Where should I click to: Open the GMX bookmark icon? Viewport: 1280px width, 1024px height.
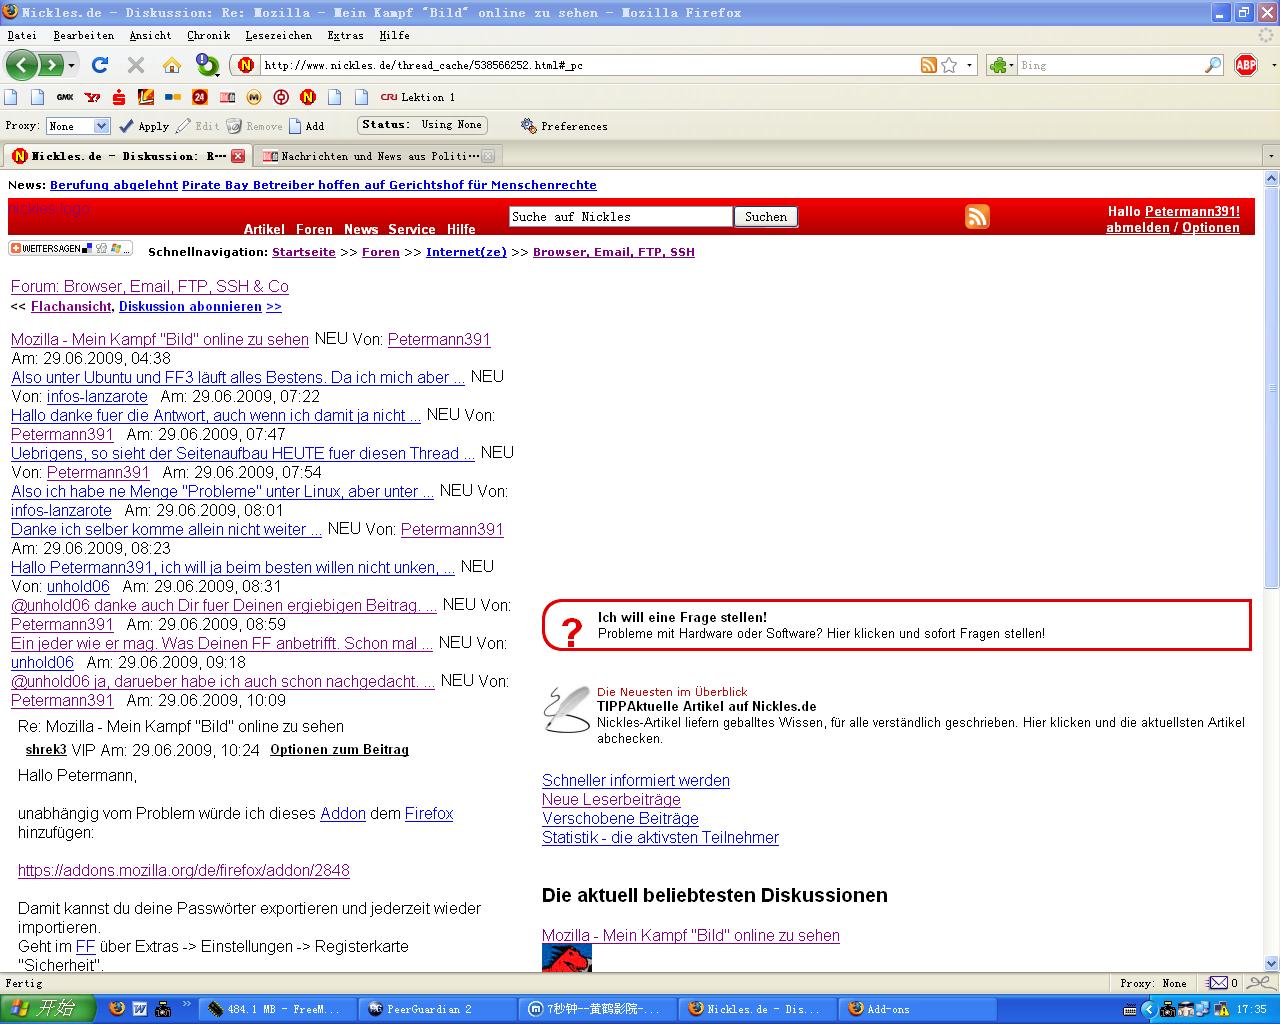(x=65, y=97)
